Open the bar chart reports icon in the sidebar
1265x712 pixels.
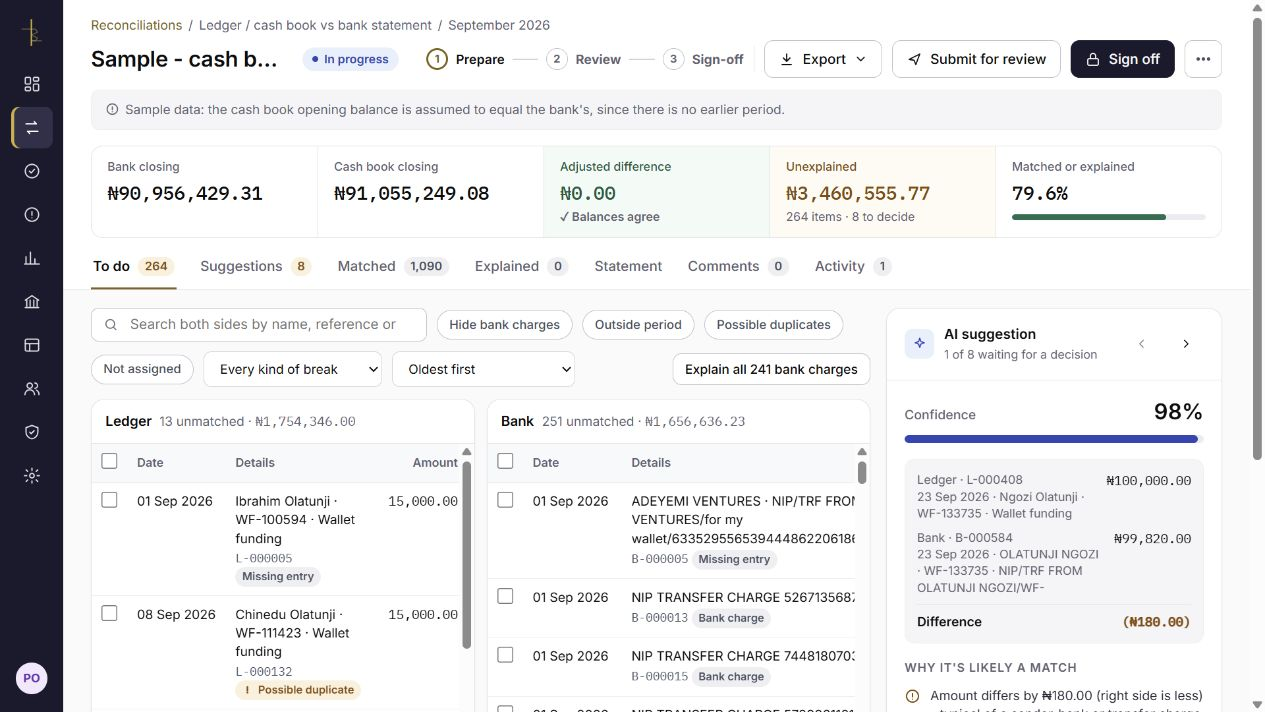click(x=32, y=258)
